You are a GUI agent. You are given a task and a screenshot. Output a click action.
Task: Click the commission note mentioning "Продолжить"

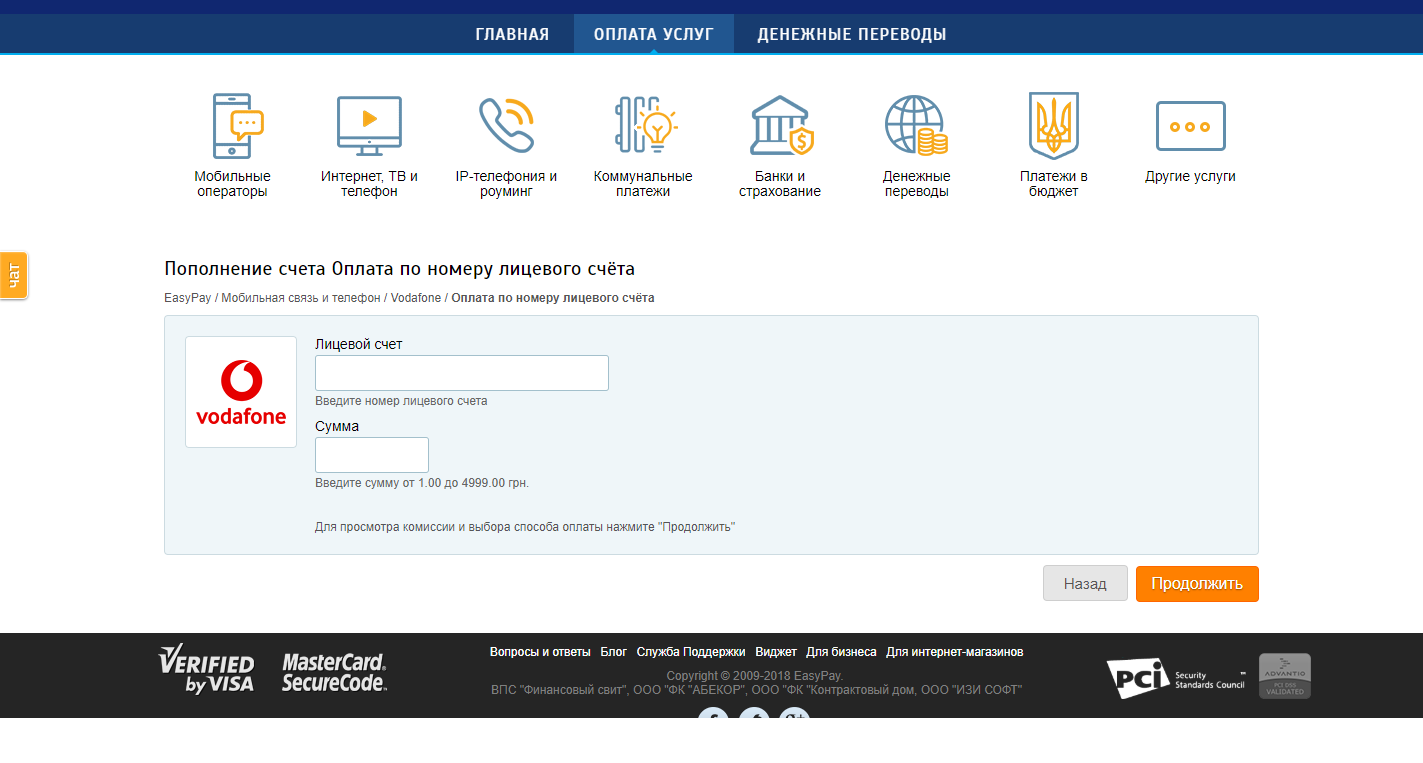[525, 527]
